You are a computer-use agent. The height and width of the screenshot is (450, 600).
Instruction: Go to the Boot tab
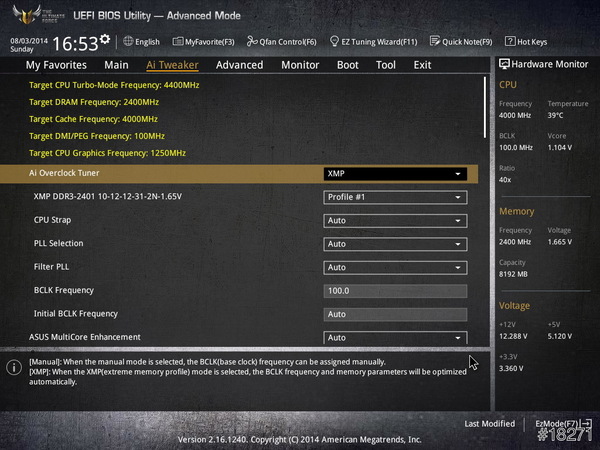pos(347,65)
